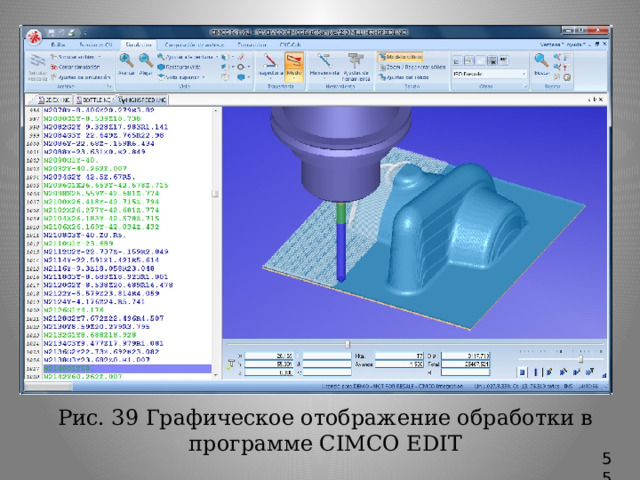Viewport: 640px width, 480px height.
Task: Click fourth dark icon in Otros group
Action: (492, 61)
